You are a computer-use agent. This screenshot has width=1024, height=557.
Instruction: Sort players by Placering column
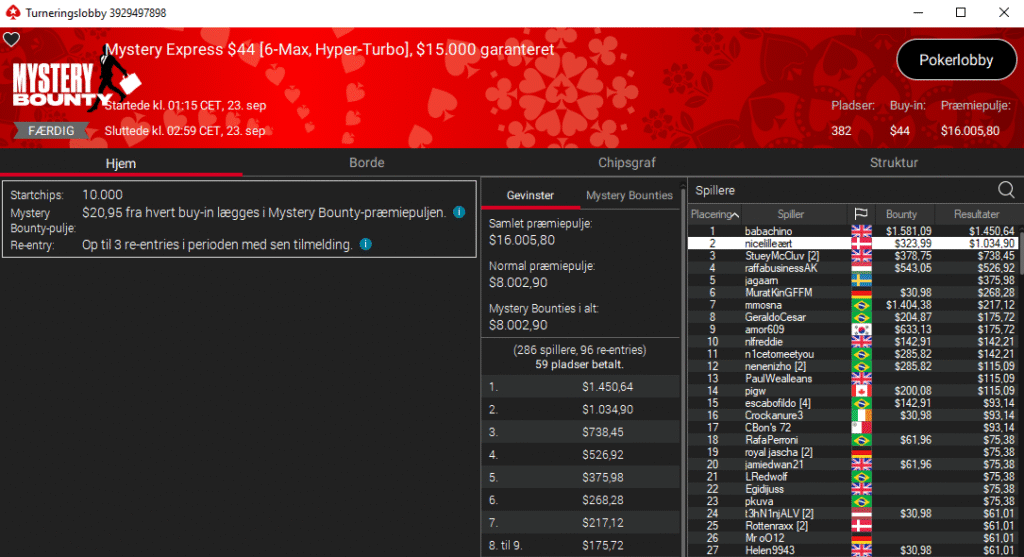714,214
